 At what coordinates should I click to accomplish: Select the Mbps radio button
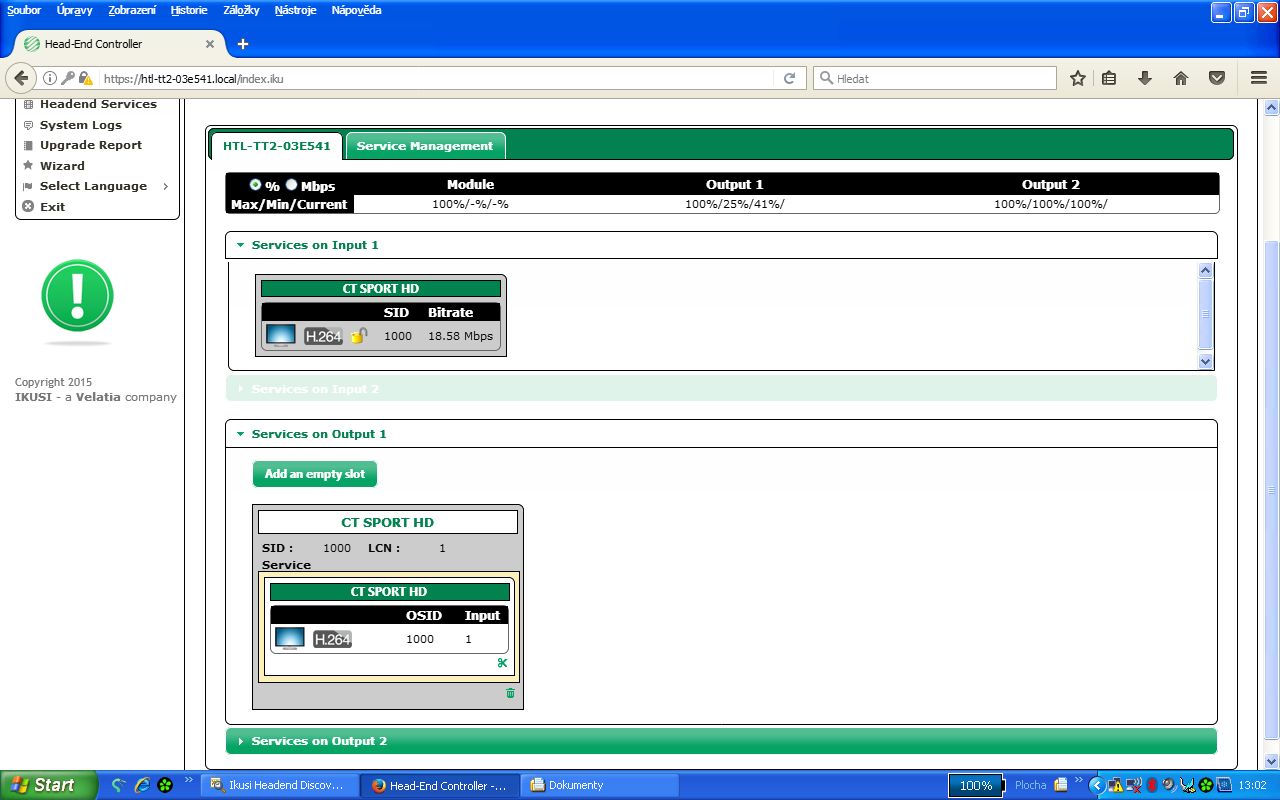(x=292, y=185)
